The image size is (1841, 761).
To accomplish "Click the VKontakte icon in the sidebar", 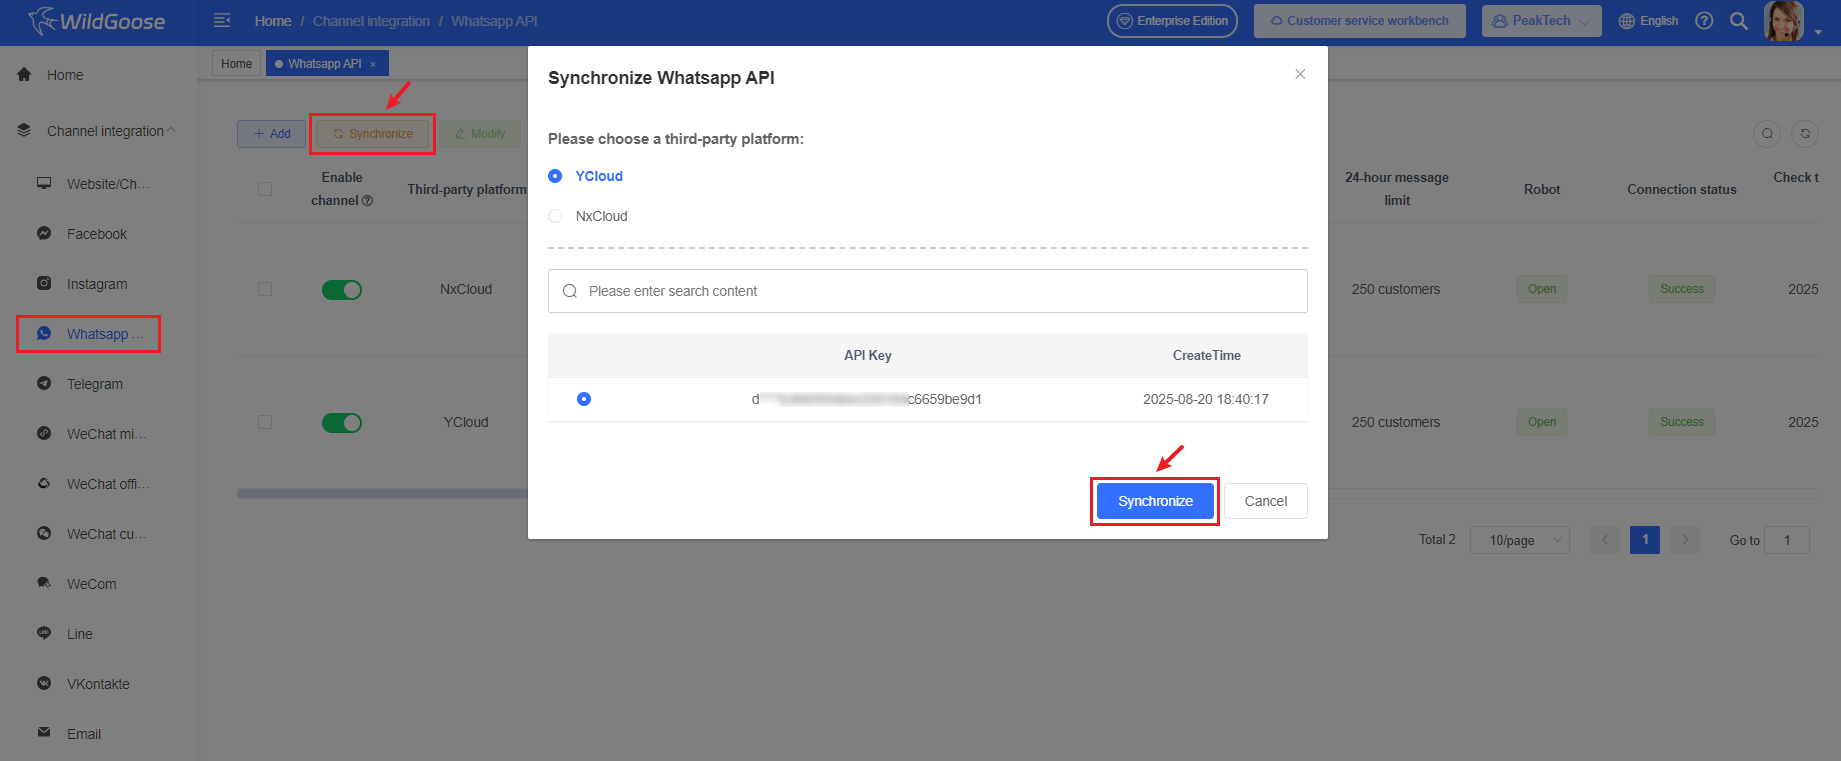I will (44, 683).
